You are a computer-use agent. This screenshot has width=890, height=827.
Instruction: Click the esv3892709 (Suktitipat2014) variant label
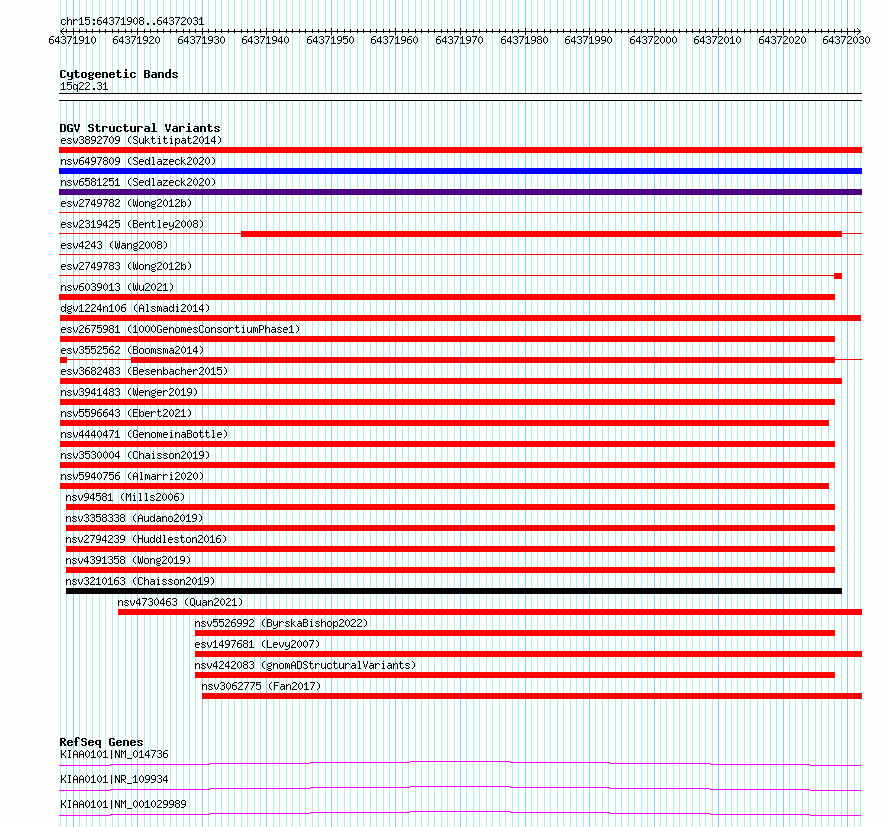pyautogui.click(x=141, y=140)
